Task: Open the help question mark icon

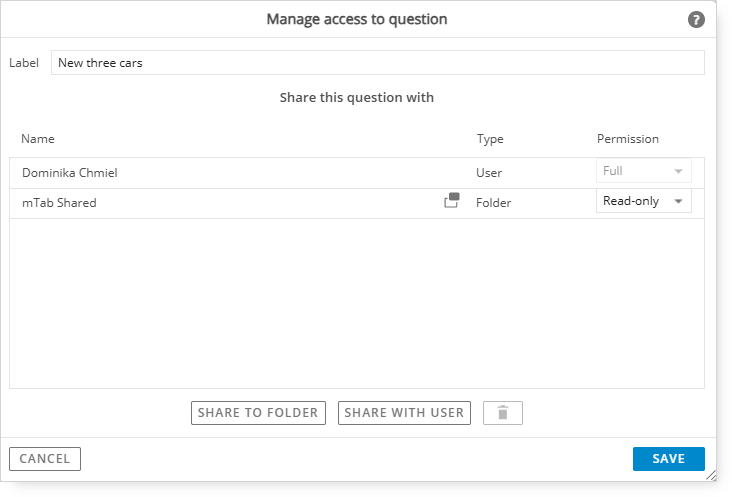Action: 696,20
